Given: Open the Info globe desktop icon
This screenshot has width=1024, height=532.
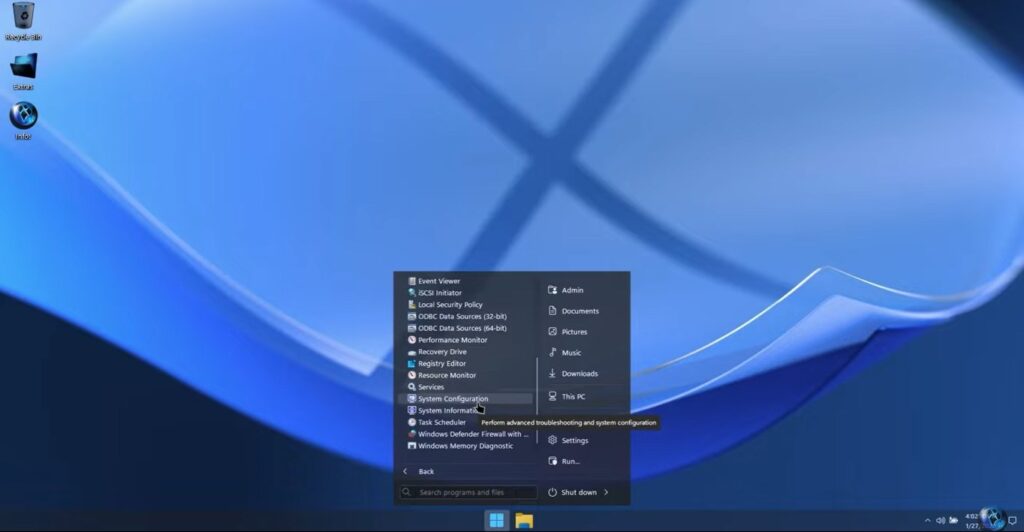Looking at the screenshot, I should [x=23, y=121].
